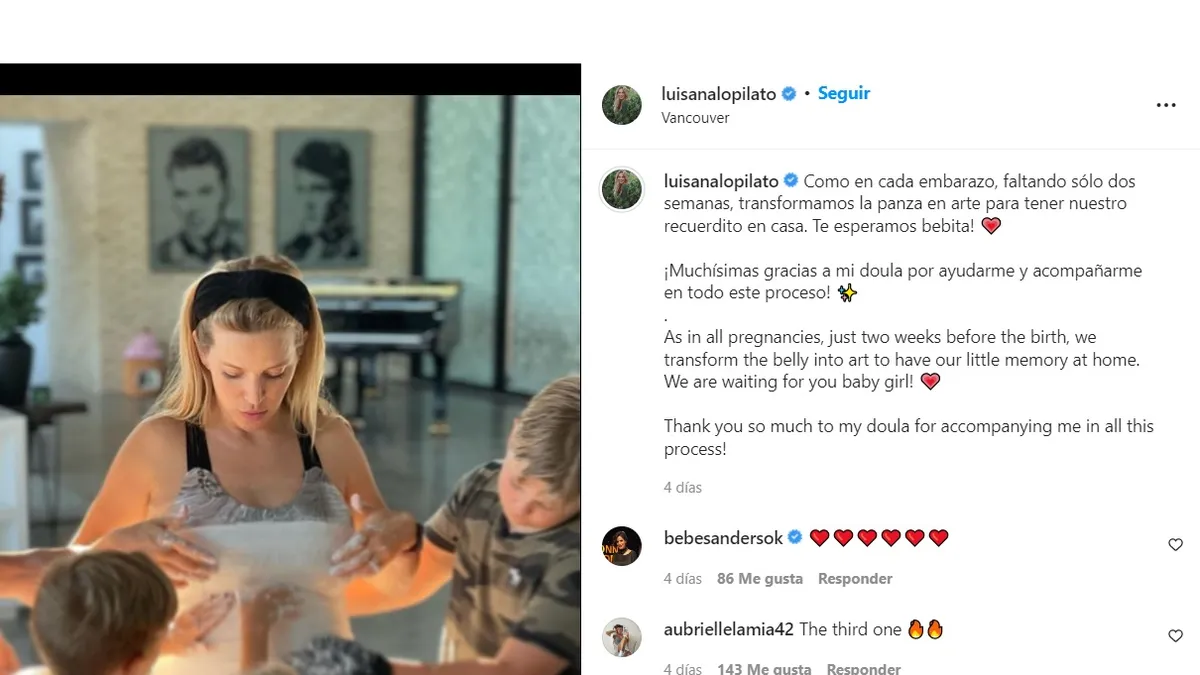Viewport: 1200px width, 675px height.
Task: Open the Vancouver location link
Action: 695,118
